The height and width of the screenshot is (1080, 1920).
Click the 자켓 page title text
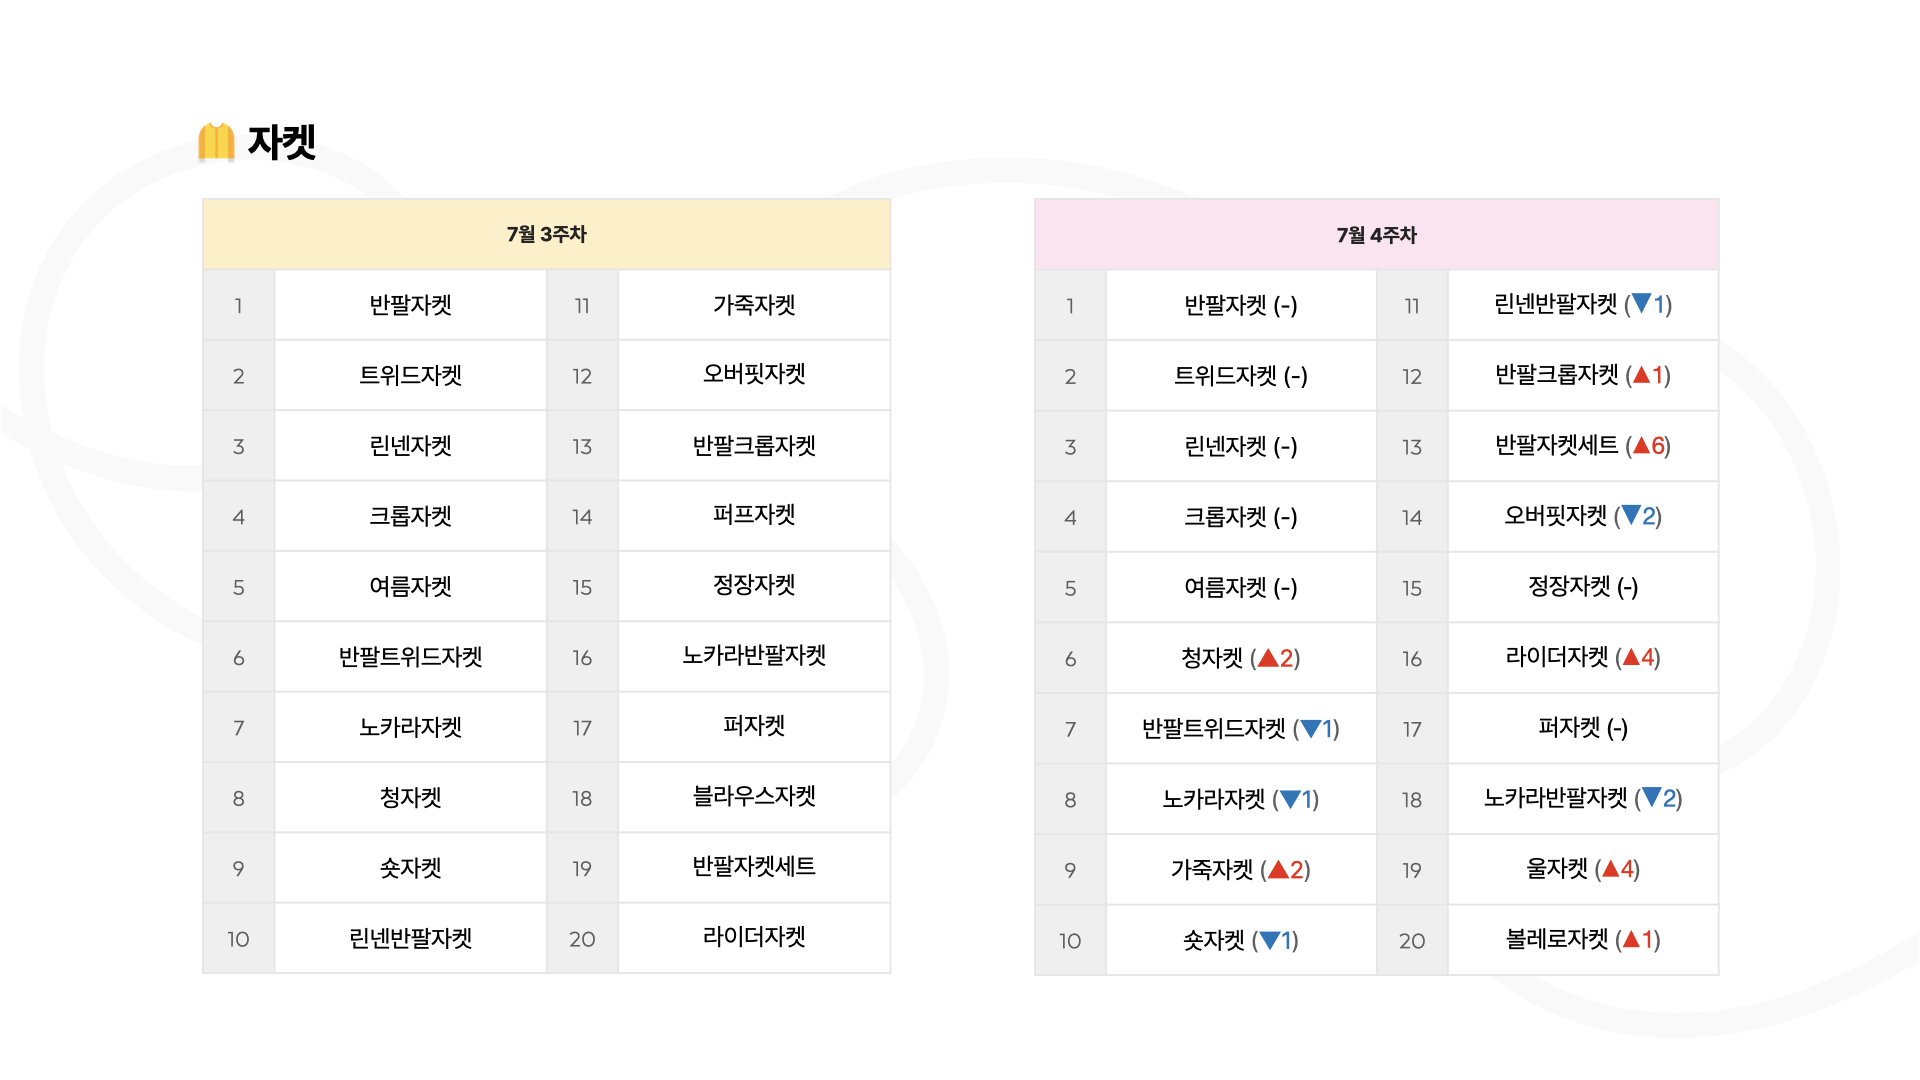pos(282,142)
